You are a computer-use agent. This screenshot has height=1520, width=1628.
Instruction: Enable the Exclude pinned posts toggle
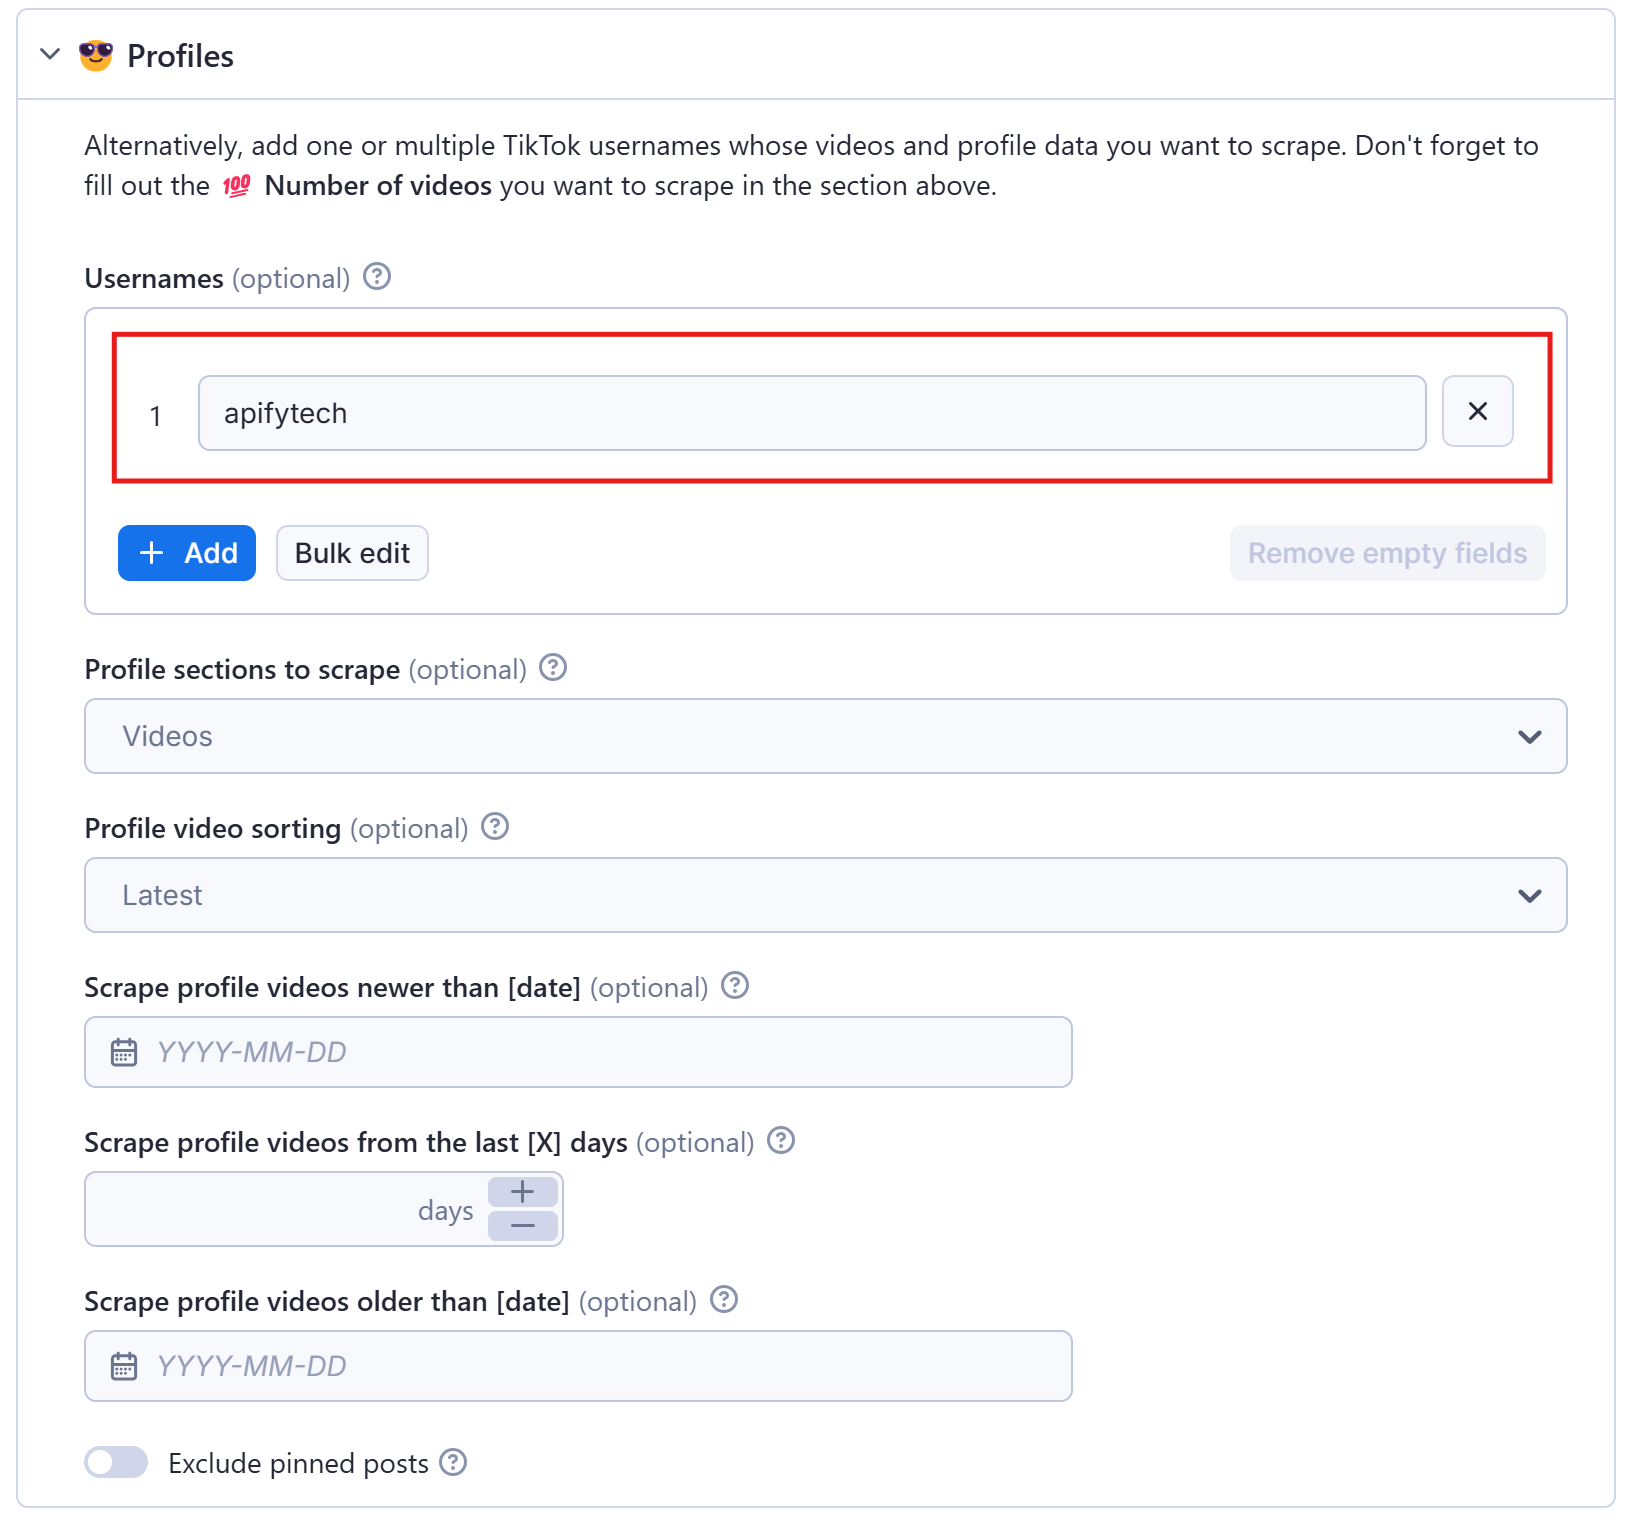[115, 1462]
